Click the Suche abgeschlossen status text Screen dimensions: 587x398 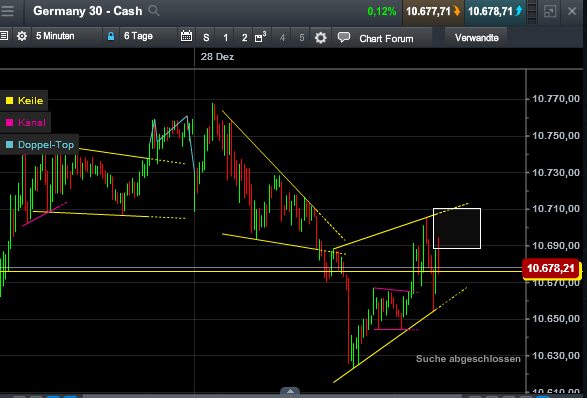click(x=468, y=359)
